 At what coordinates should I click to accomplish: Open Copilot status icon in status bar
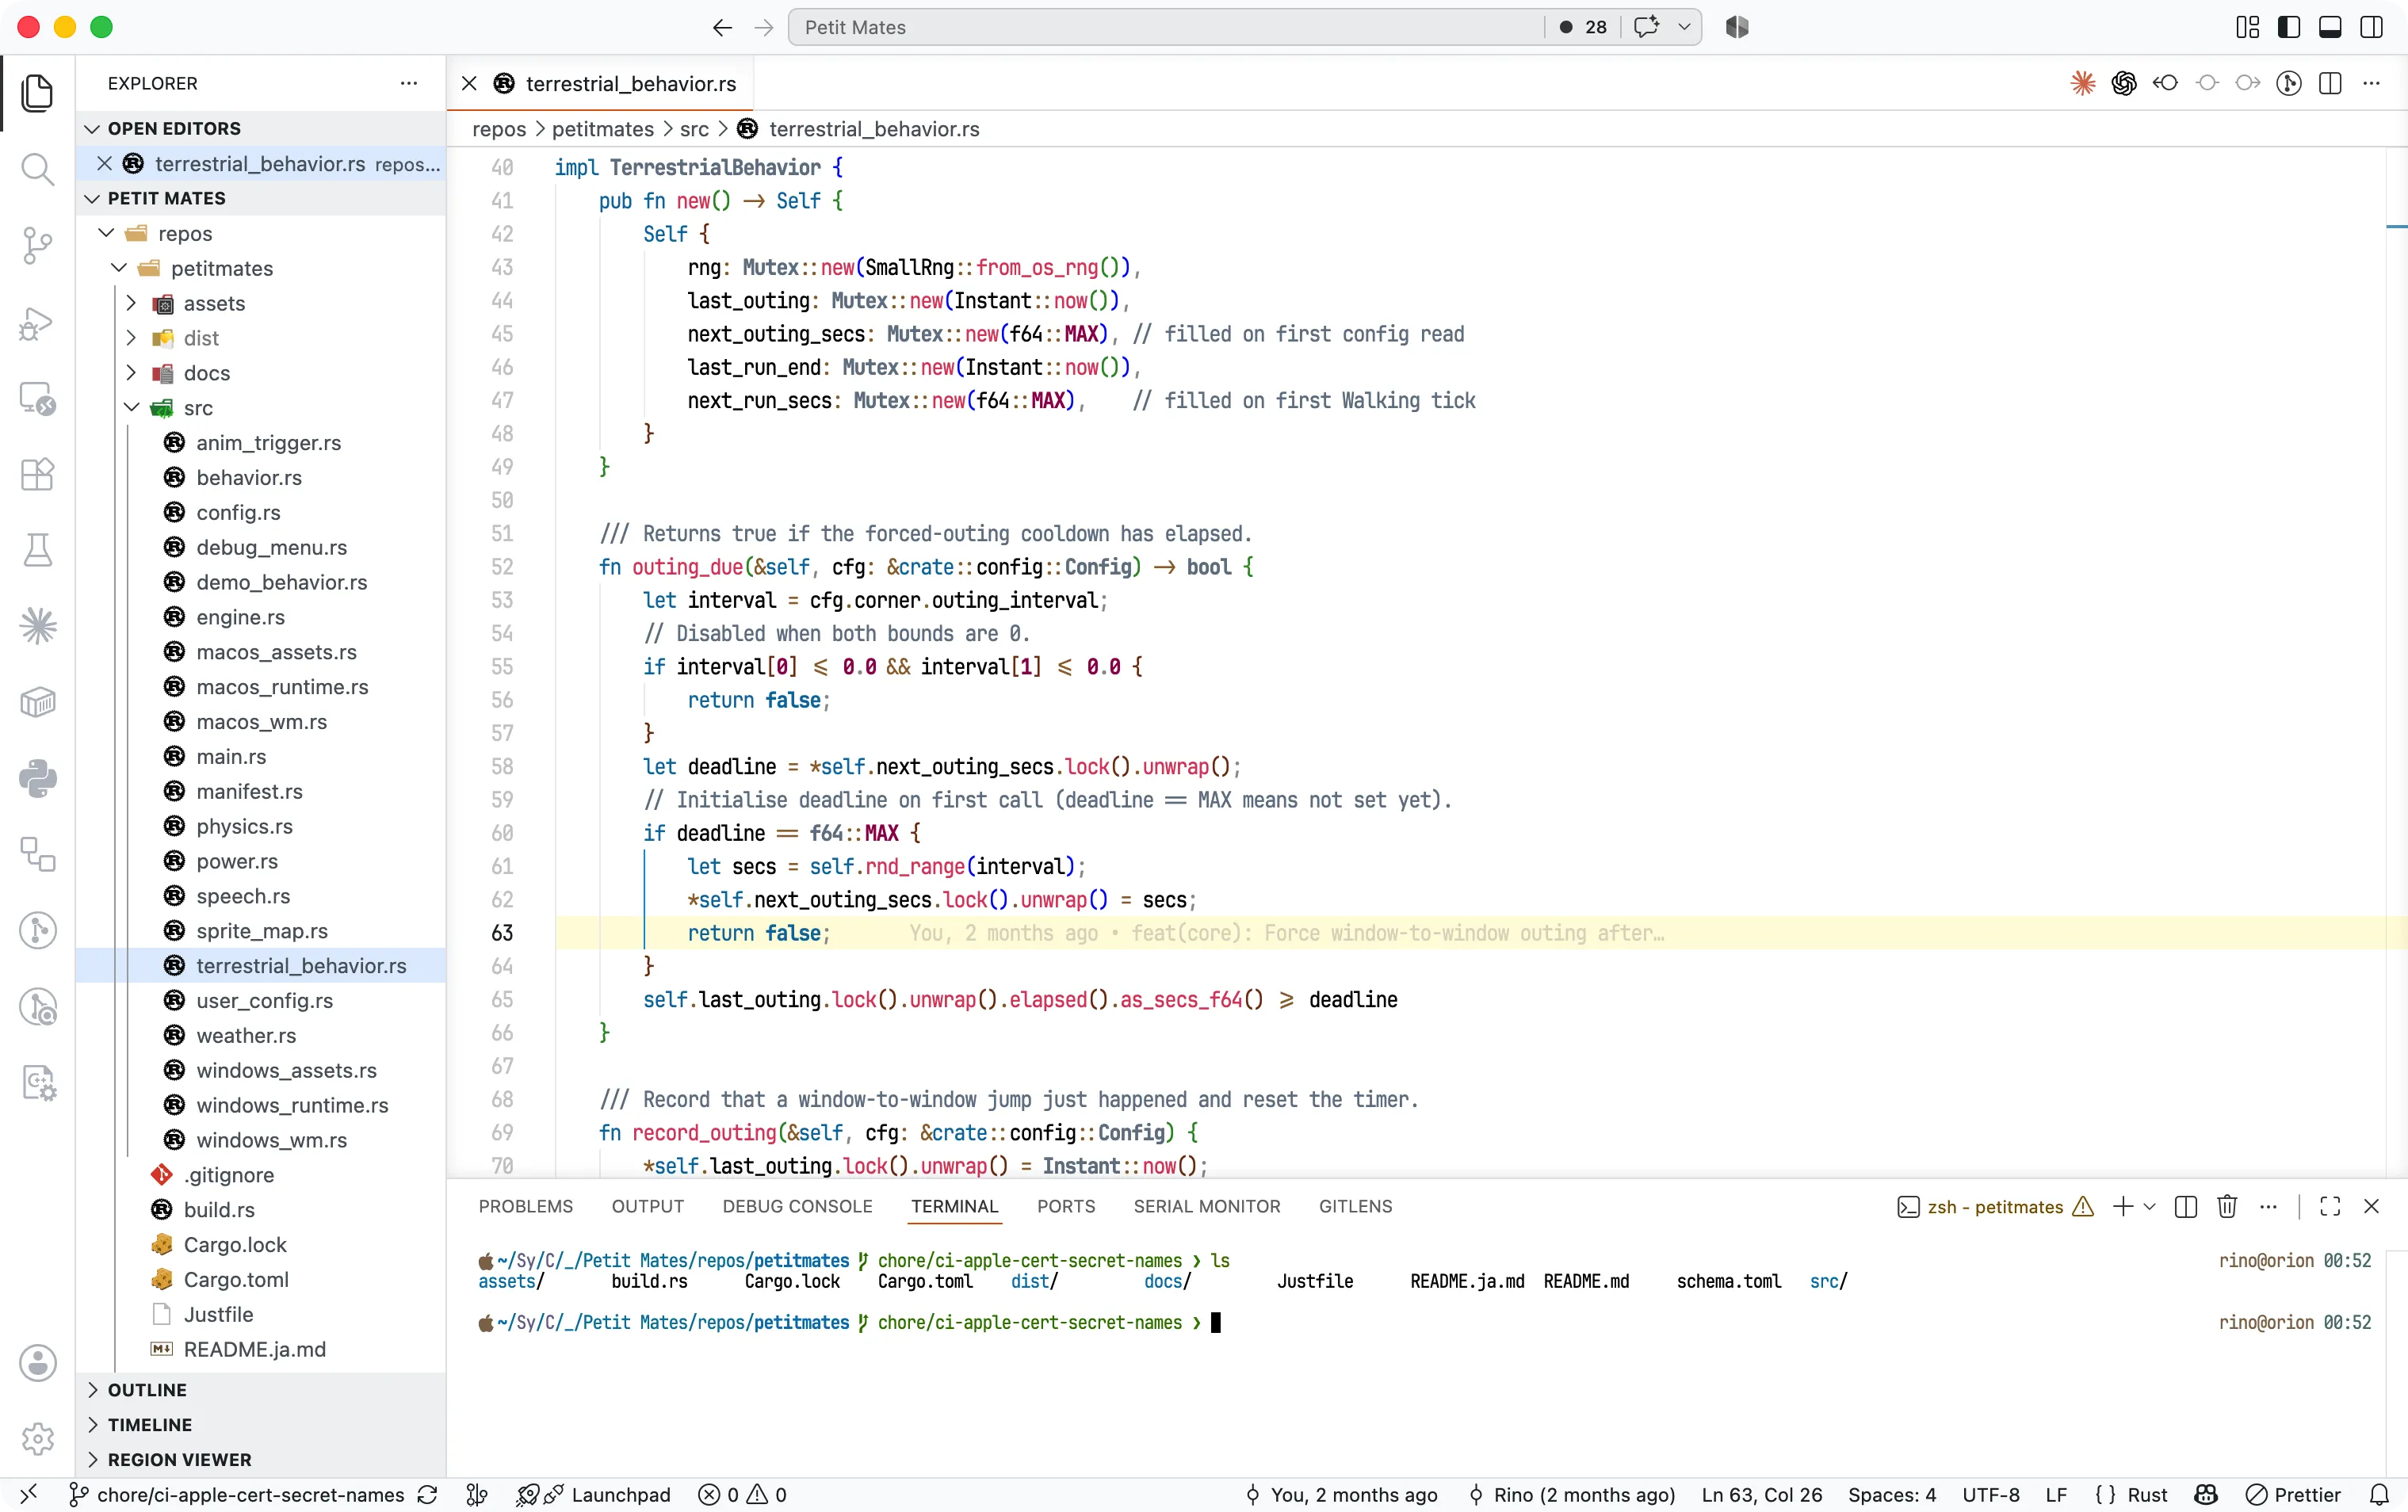pos(2206,1495)
